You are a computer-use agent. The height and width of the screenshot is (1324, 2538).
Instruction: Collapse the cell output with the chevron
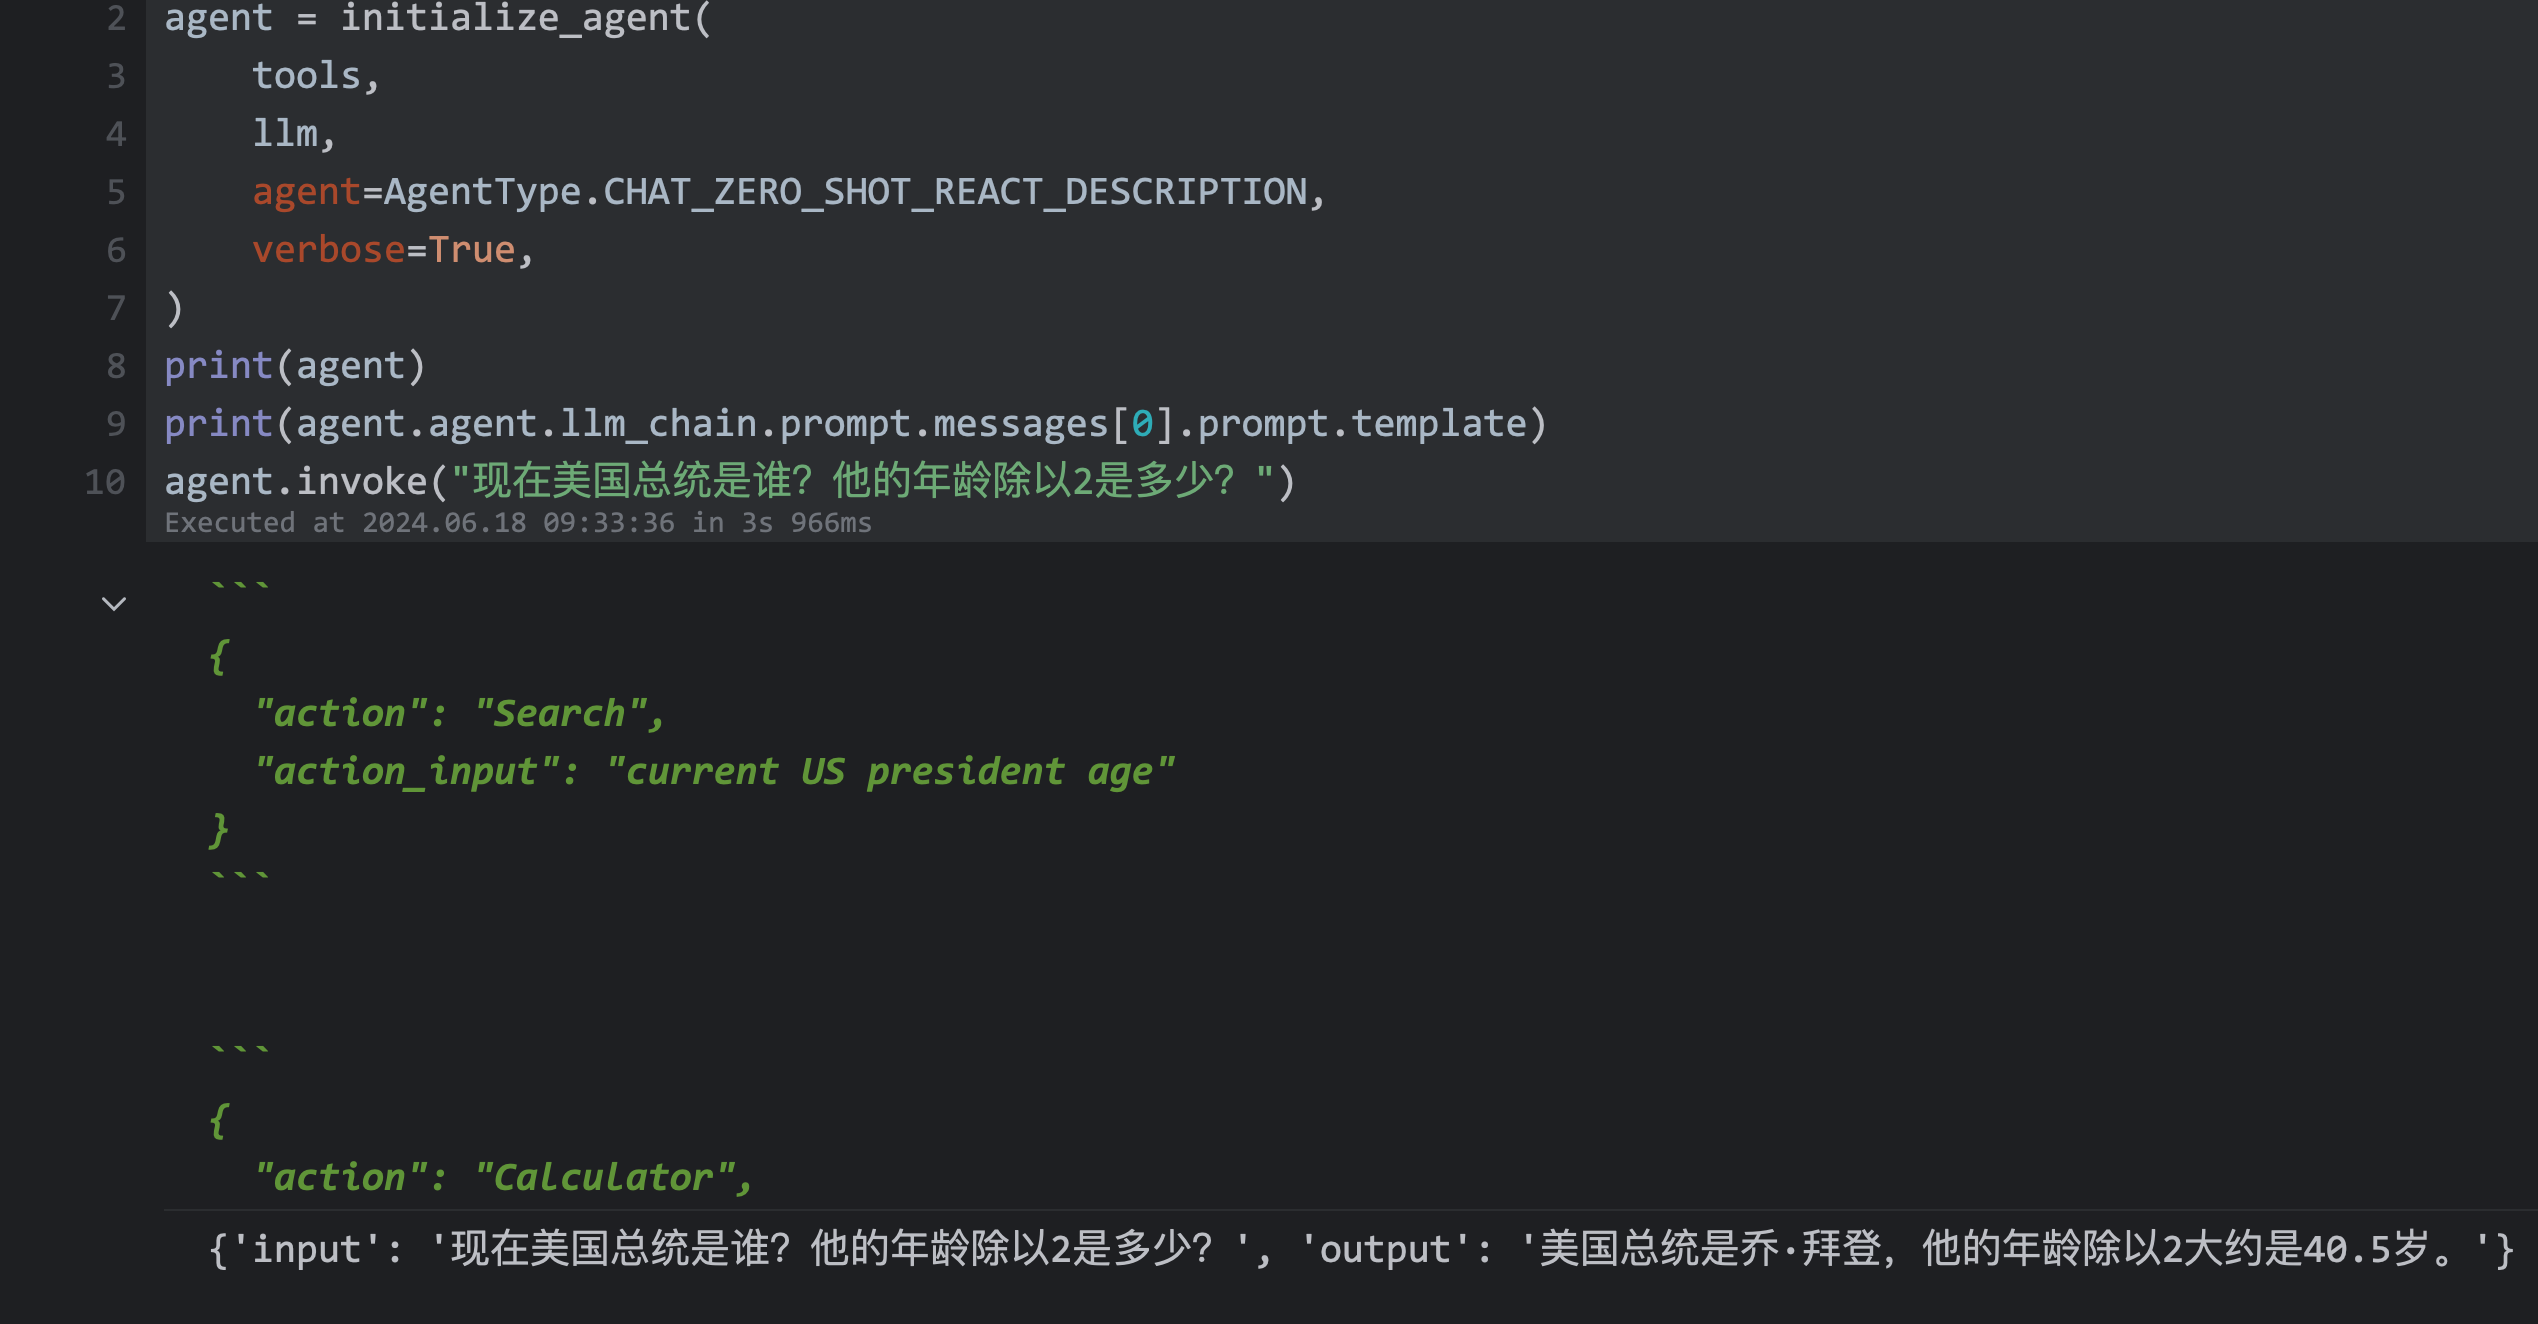click(x=114, y=604)
